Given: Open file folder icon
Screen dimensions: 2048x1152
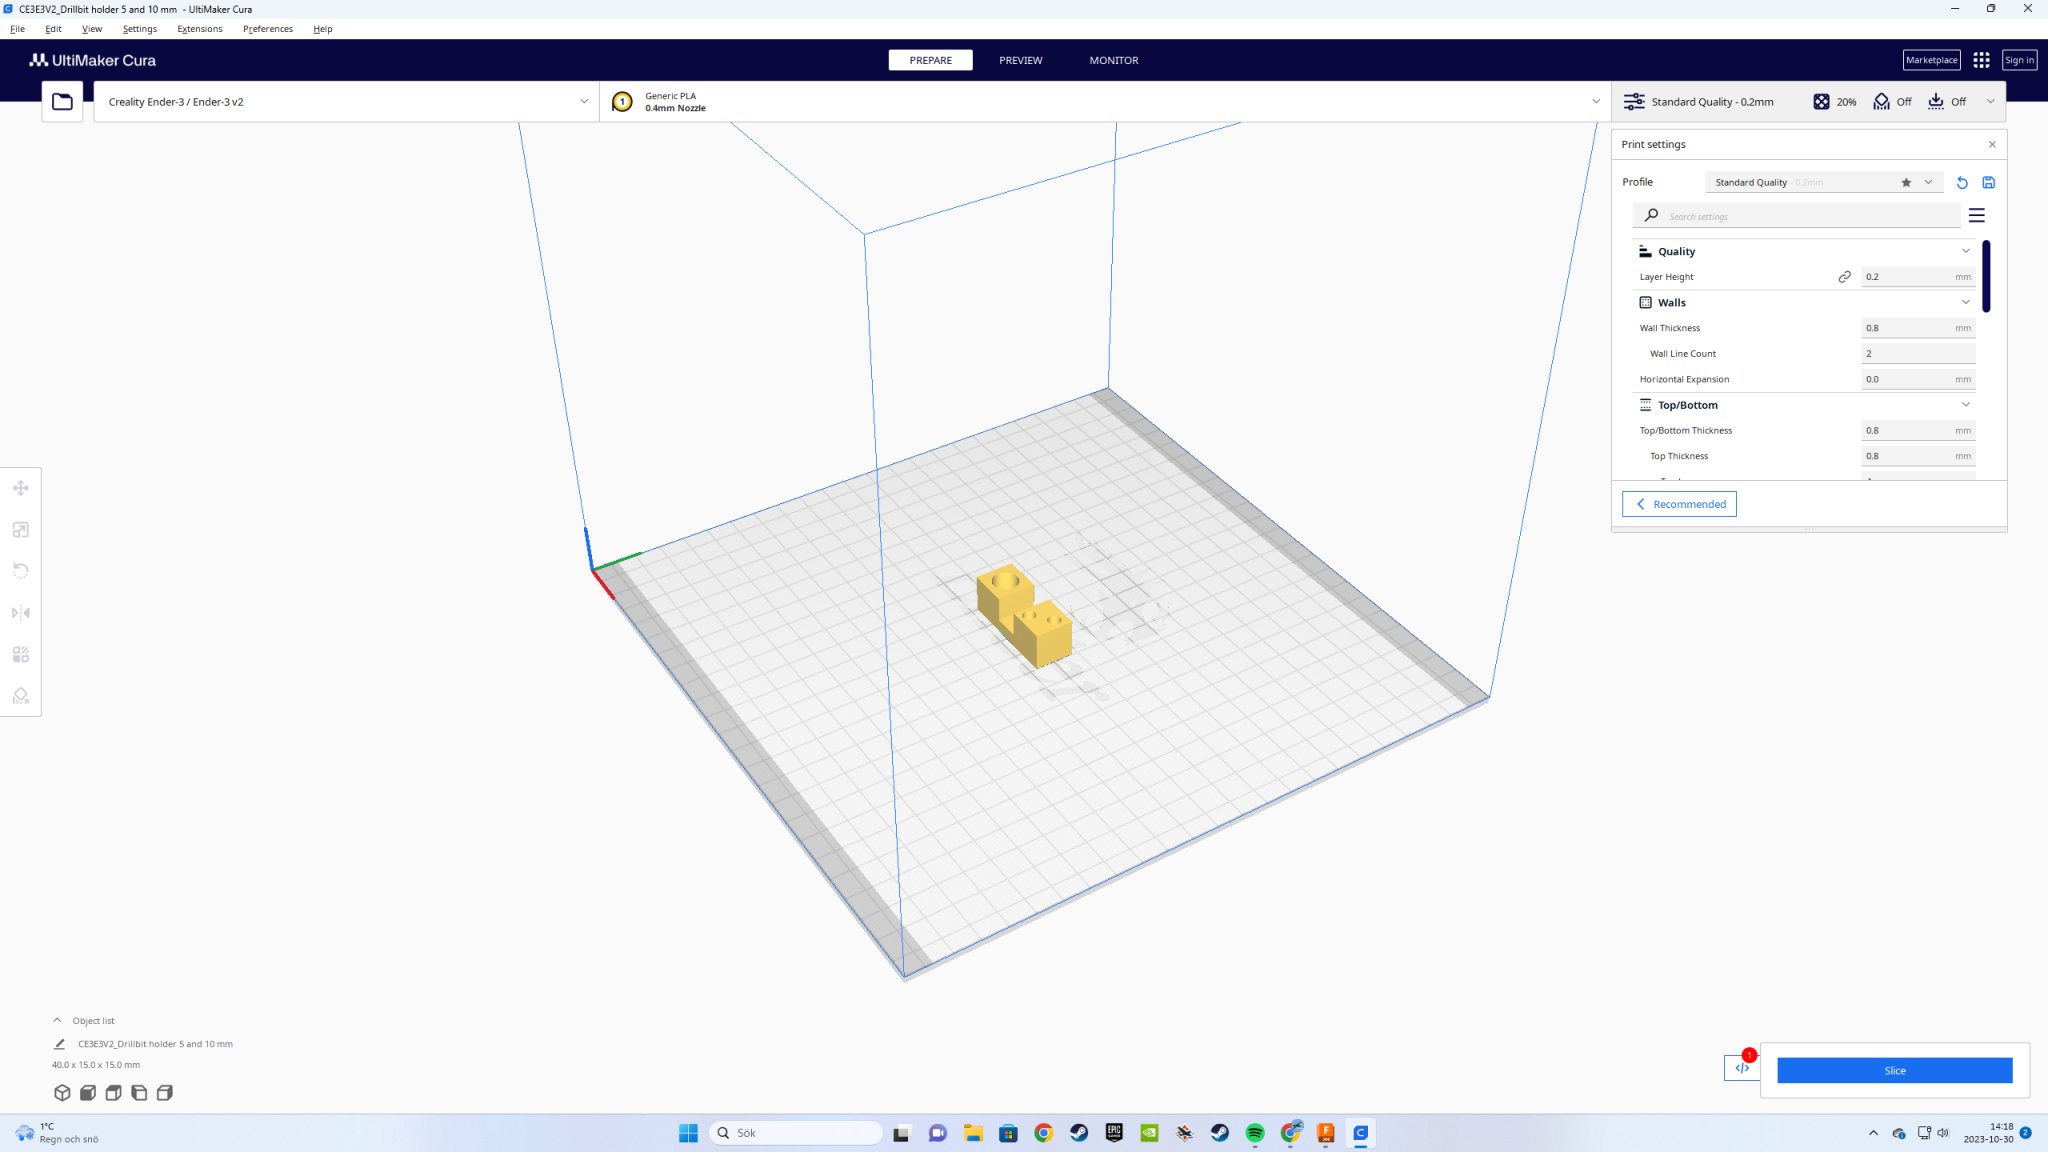Looking at the screenshot, I should pyautogui.click(x=62, y=101).
